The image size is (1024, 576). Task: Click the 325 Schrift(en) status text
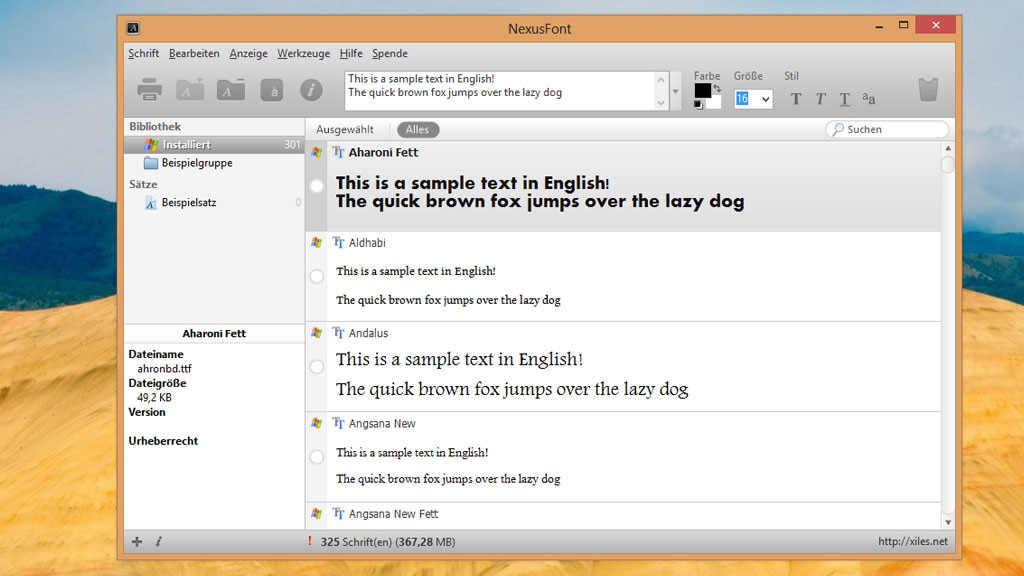(x=388, y=541)
